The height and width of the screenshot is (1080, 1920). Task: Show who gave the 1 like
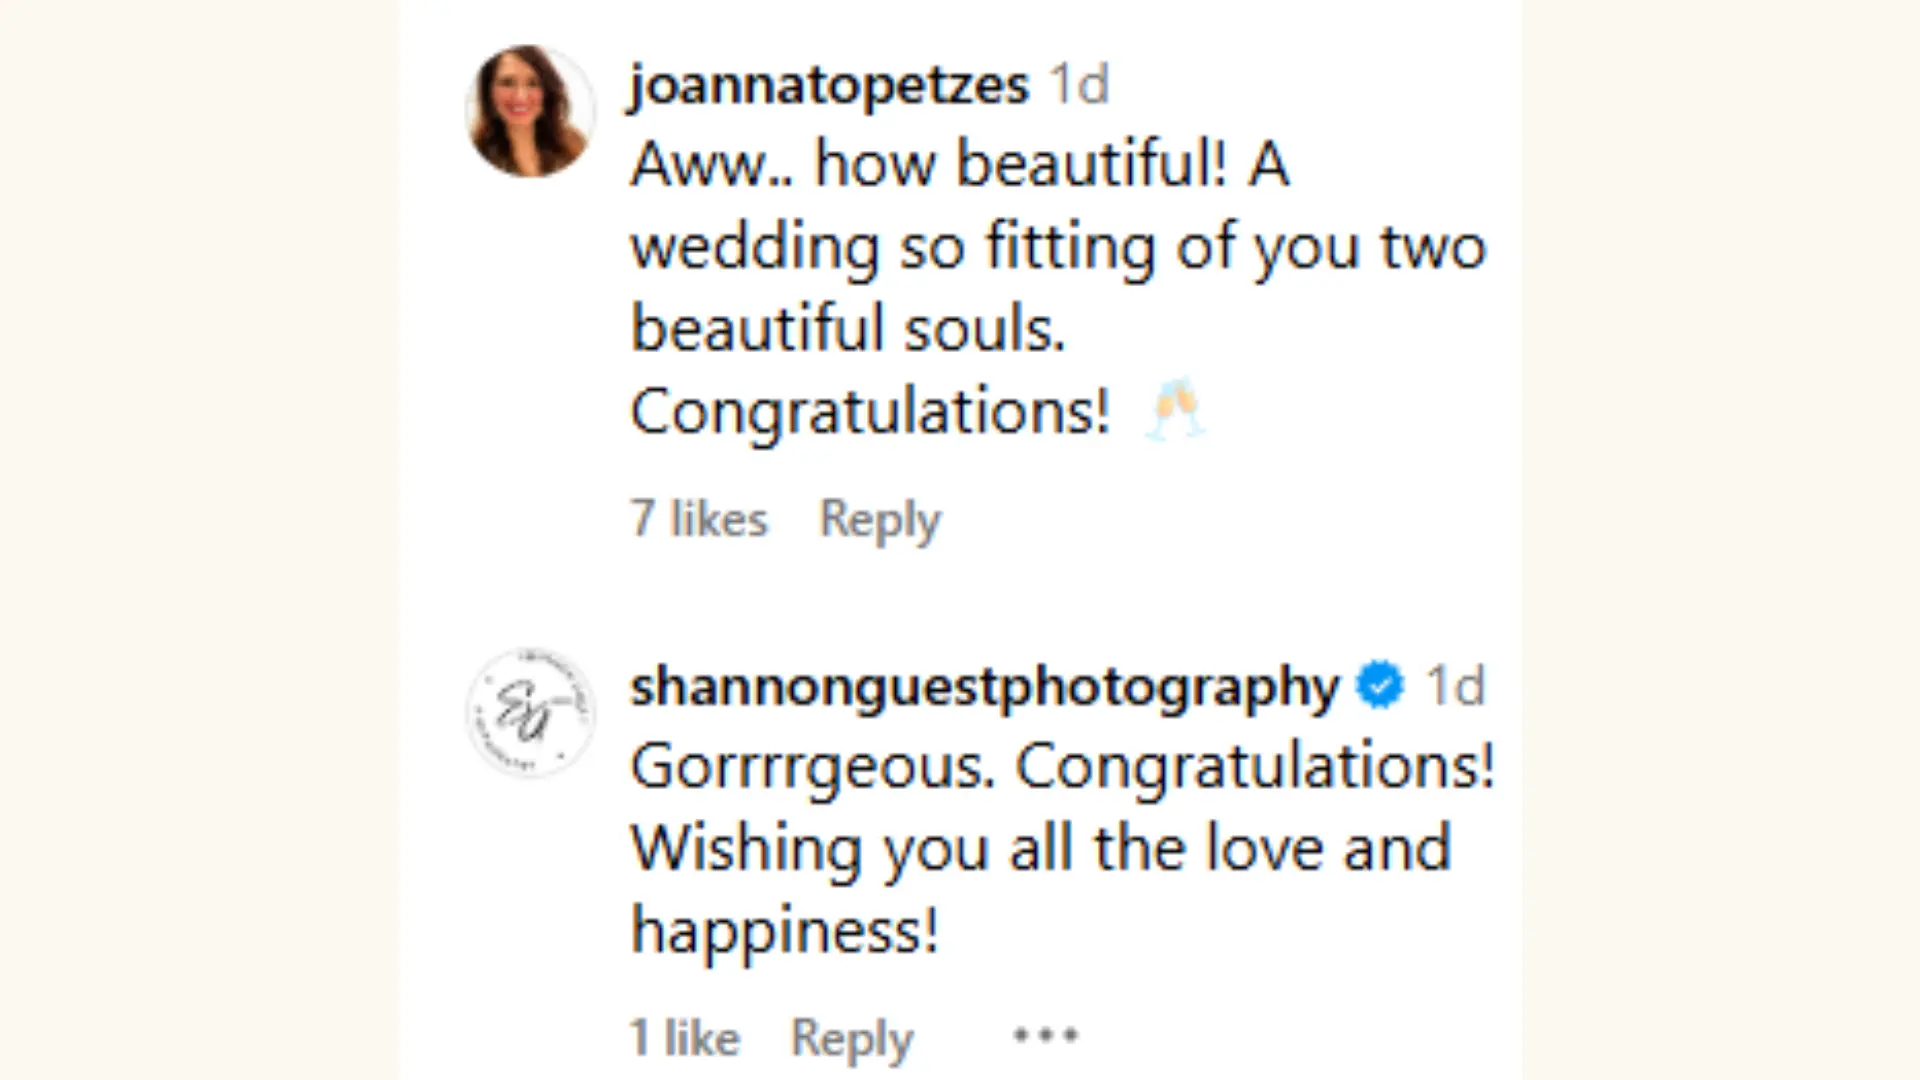click(685, 1038)
